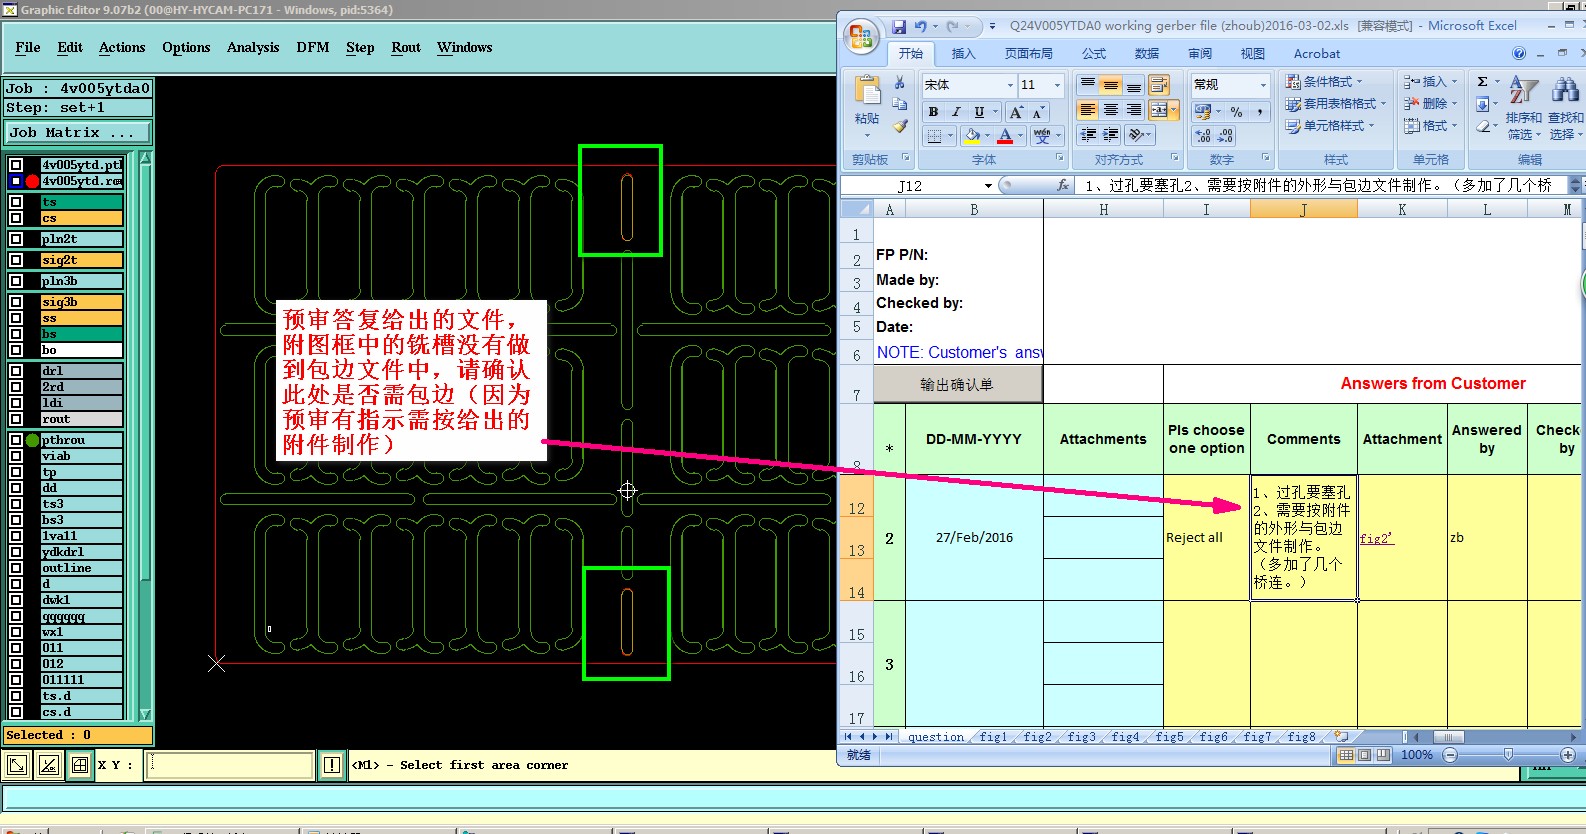The height and width of the screenshot is (834, 1586).
Task: Open the Rout menu in Graphic Editor
Action: click(406, 47)
